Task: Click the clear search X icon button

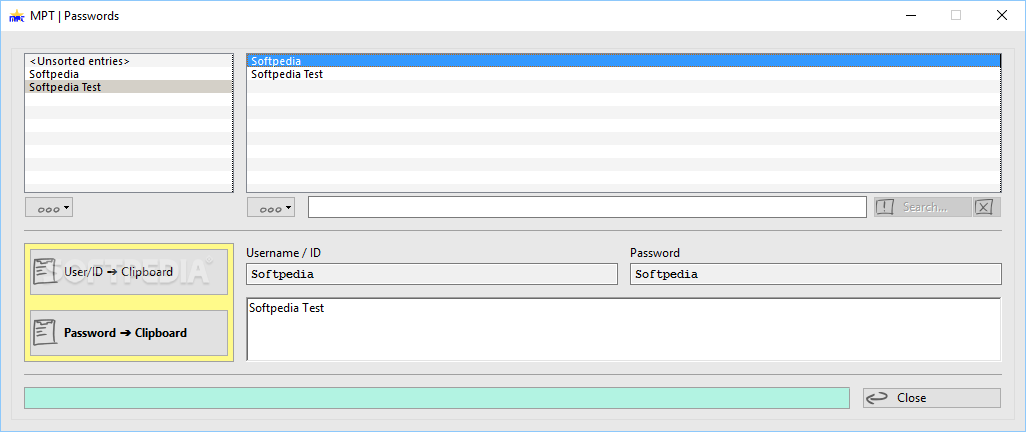Action: (987, 207)
